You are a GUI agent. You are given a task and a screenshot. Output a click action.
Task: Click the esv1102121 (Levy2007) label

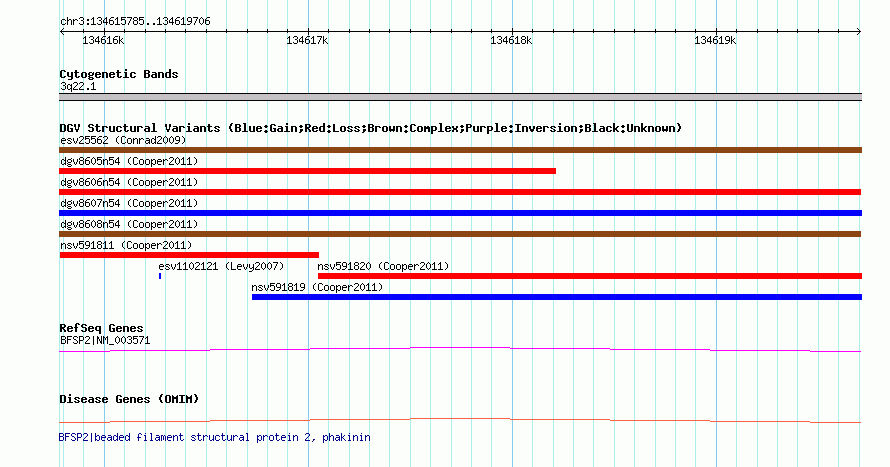click(x=221, y=266)
